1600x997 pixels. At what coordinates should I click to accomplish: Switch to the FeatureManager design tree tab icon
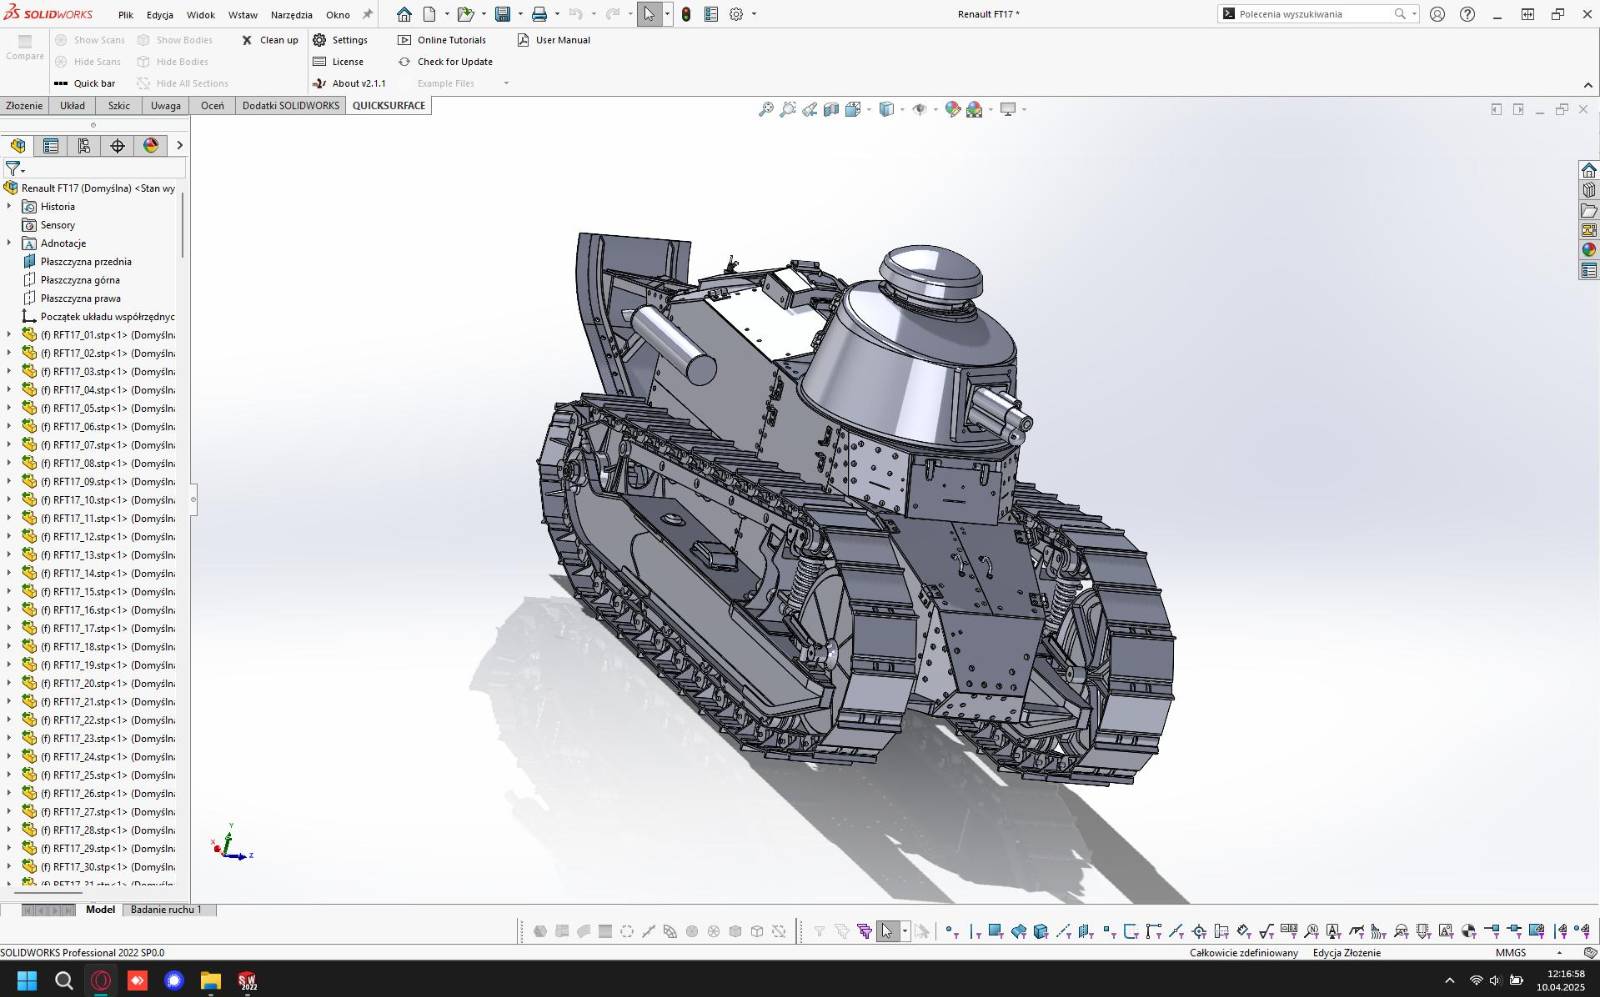(x=18, y=145)
